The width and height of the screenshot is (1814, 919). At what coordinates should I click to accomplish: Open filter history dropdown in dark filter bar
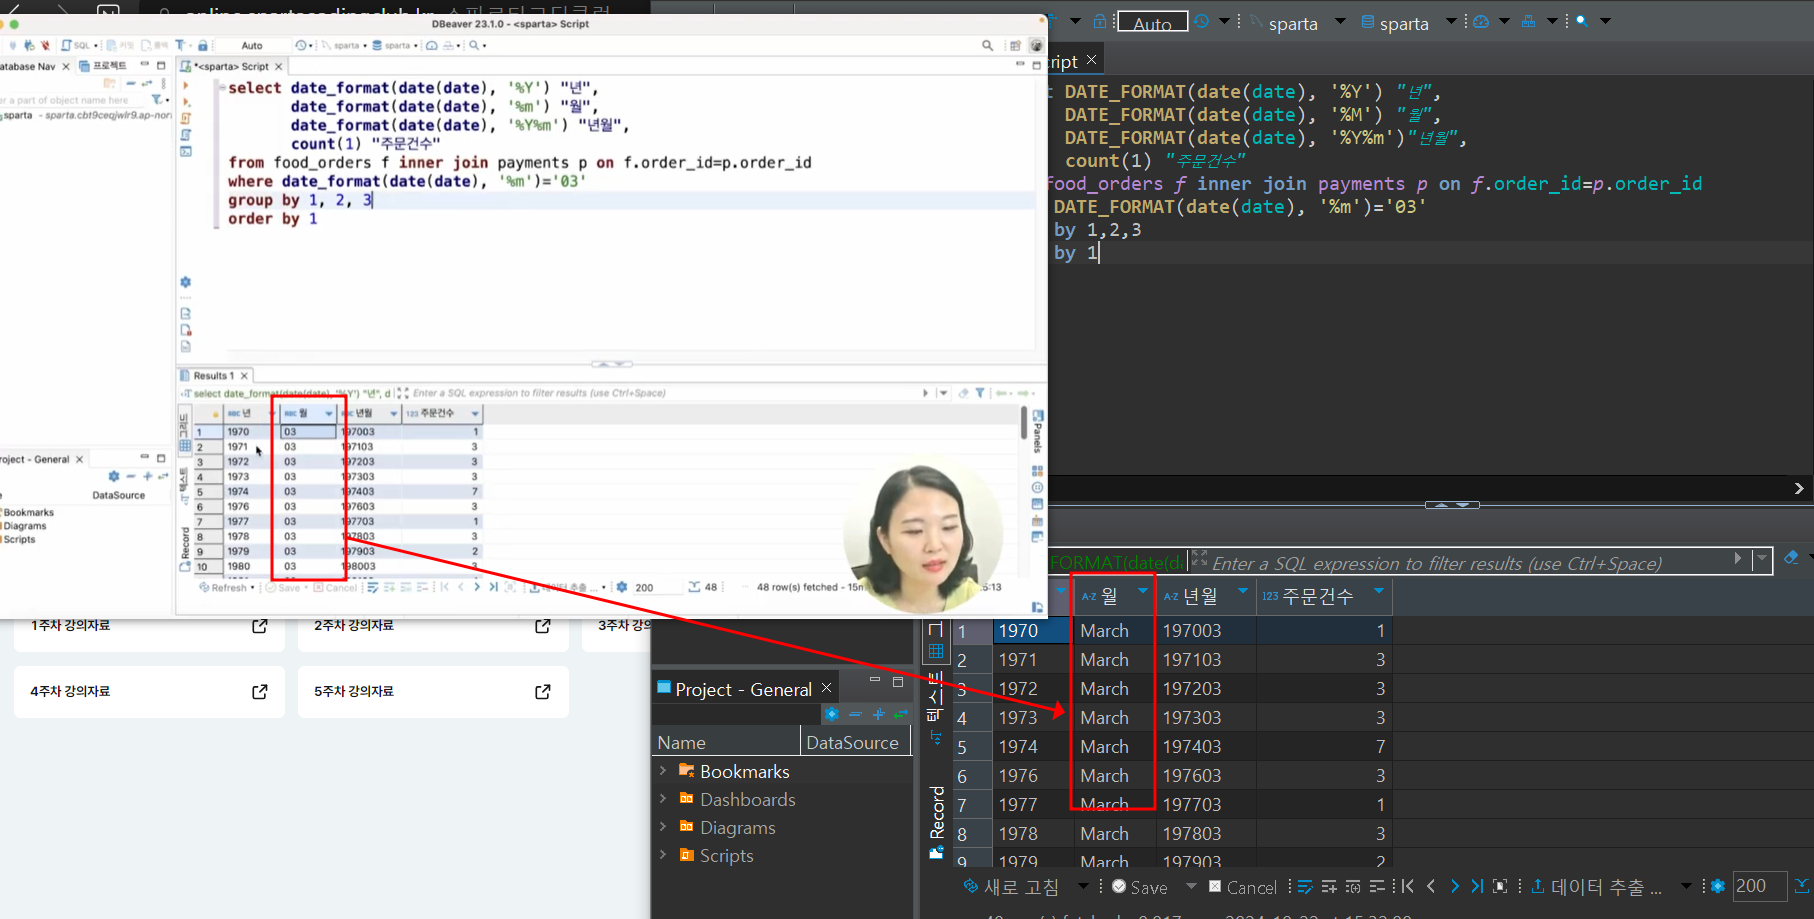point(1762,560)
